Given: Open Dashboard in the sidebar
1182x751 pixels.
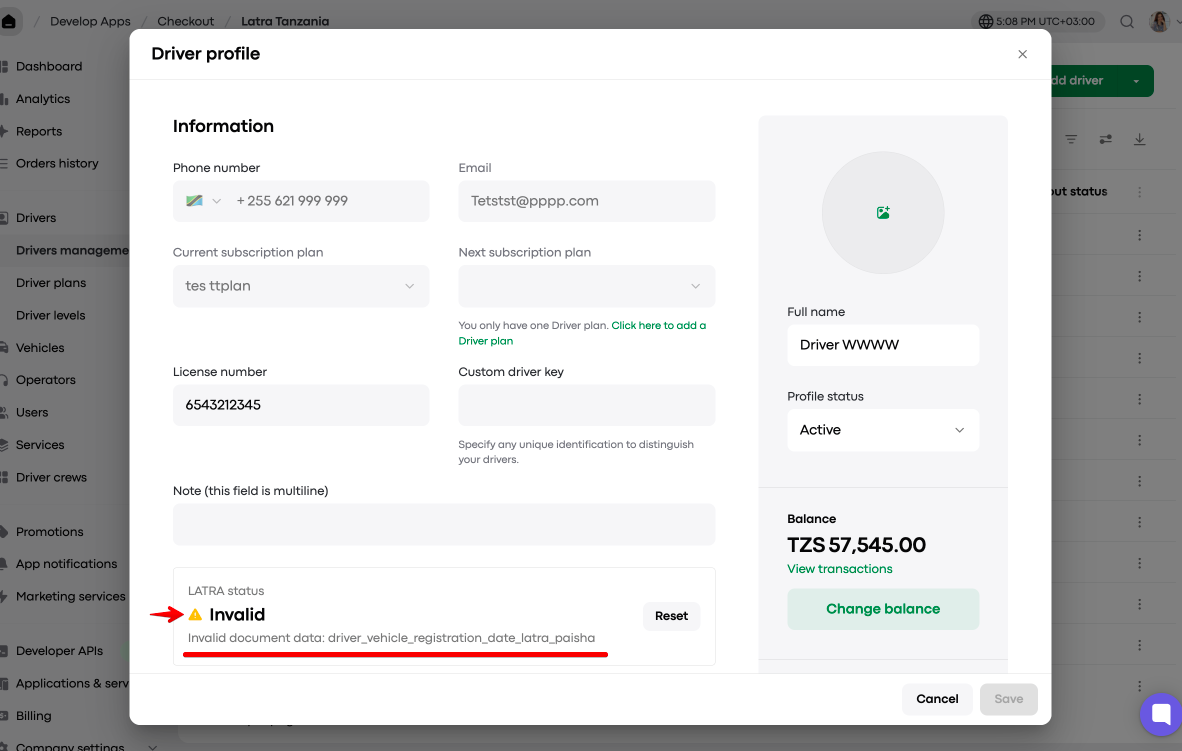Looking at the screenshot, I should click(49, 66).
